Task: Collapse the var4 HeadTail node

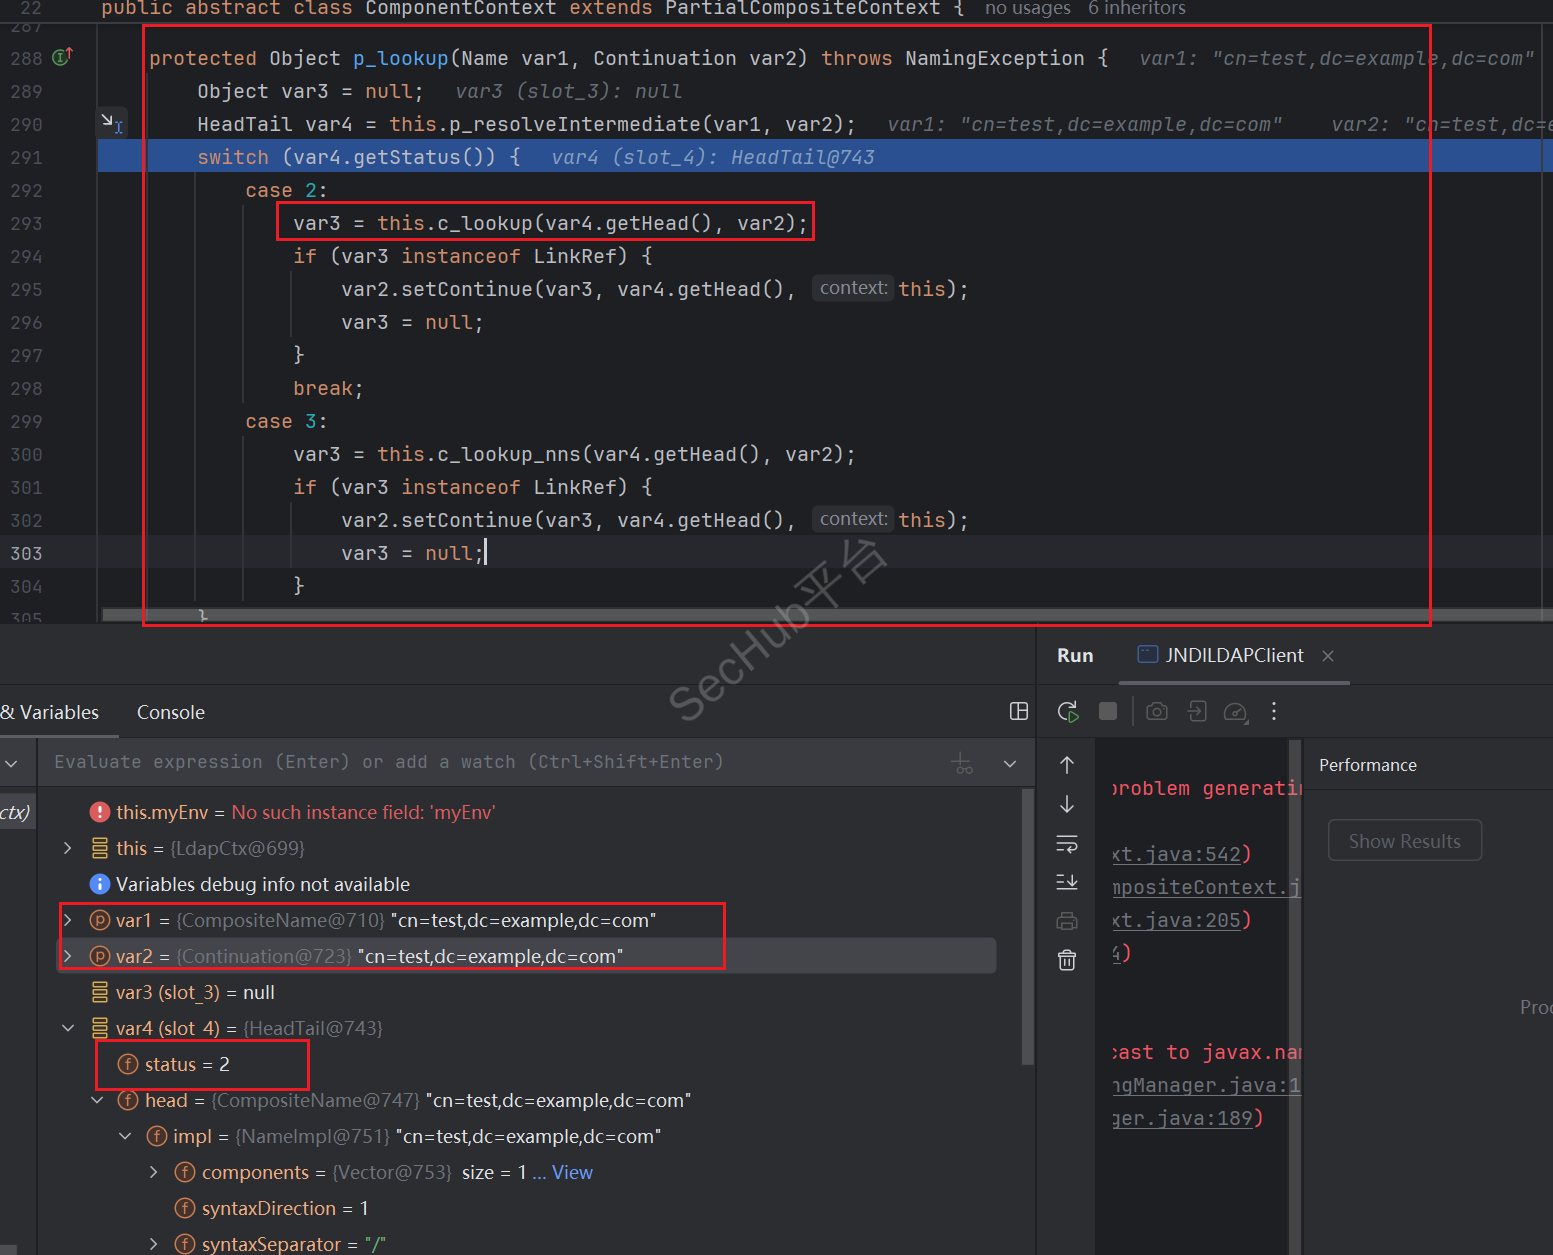Action: coord(68,1028)
